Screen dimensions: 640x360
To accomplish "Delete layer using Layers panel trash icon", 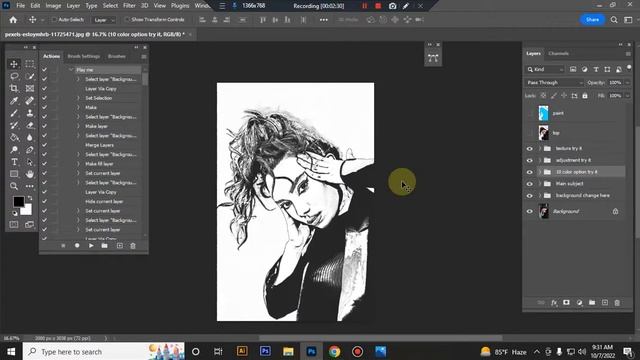I will coord(617,302).
